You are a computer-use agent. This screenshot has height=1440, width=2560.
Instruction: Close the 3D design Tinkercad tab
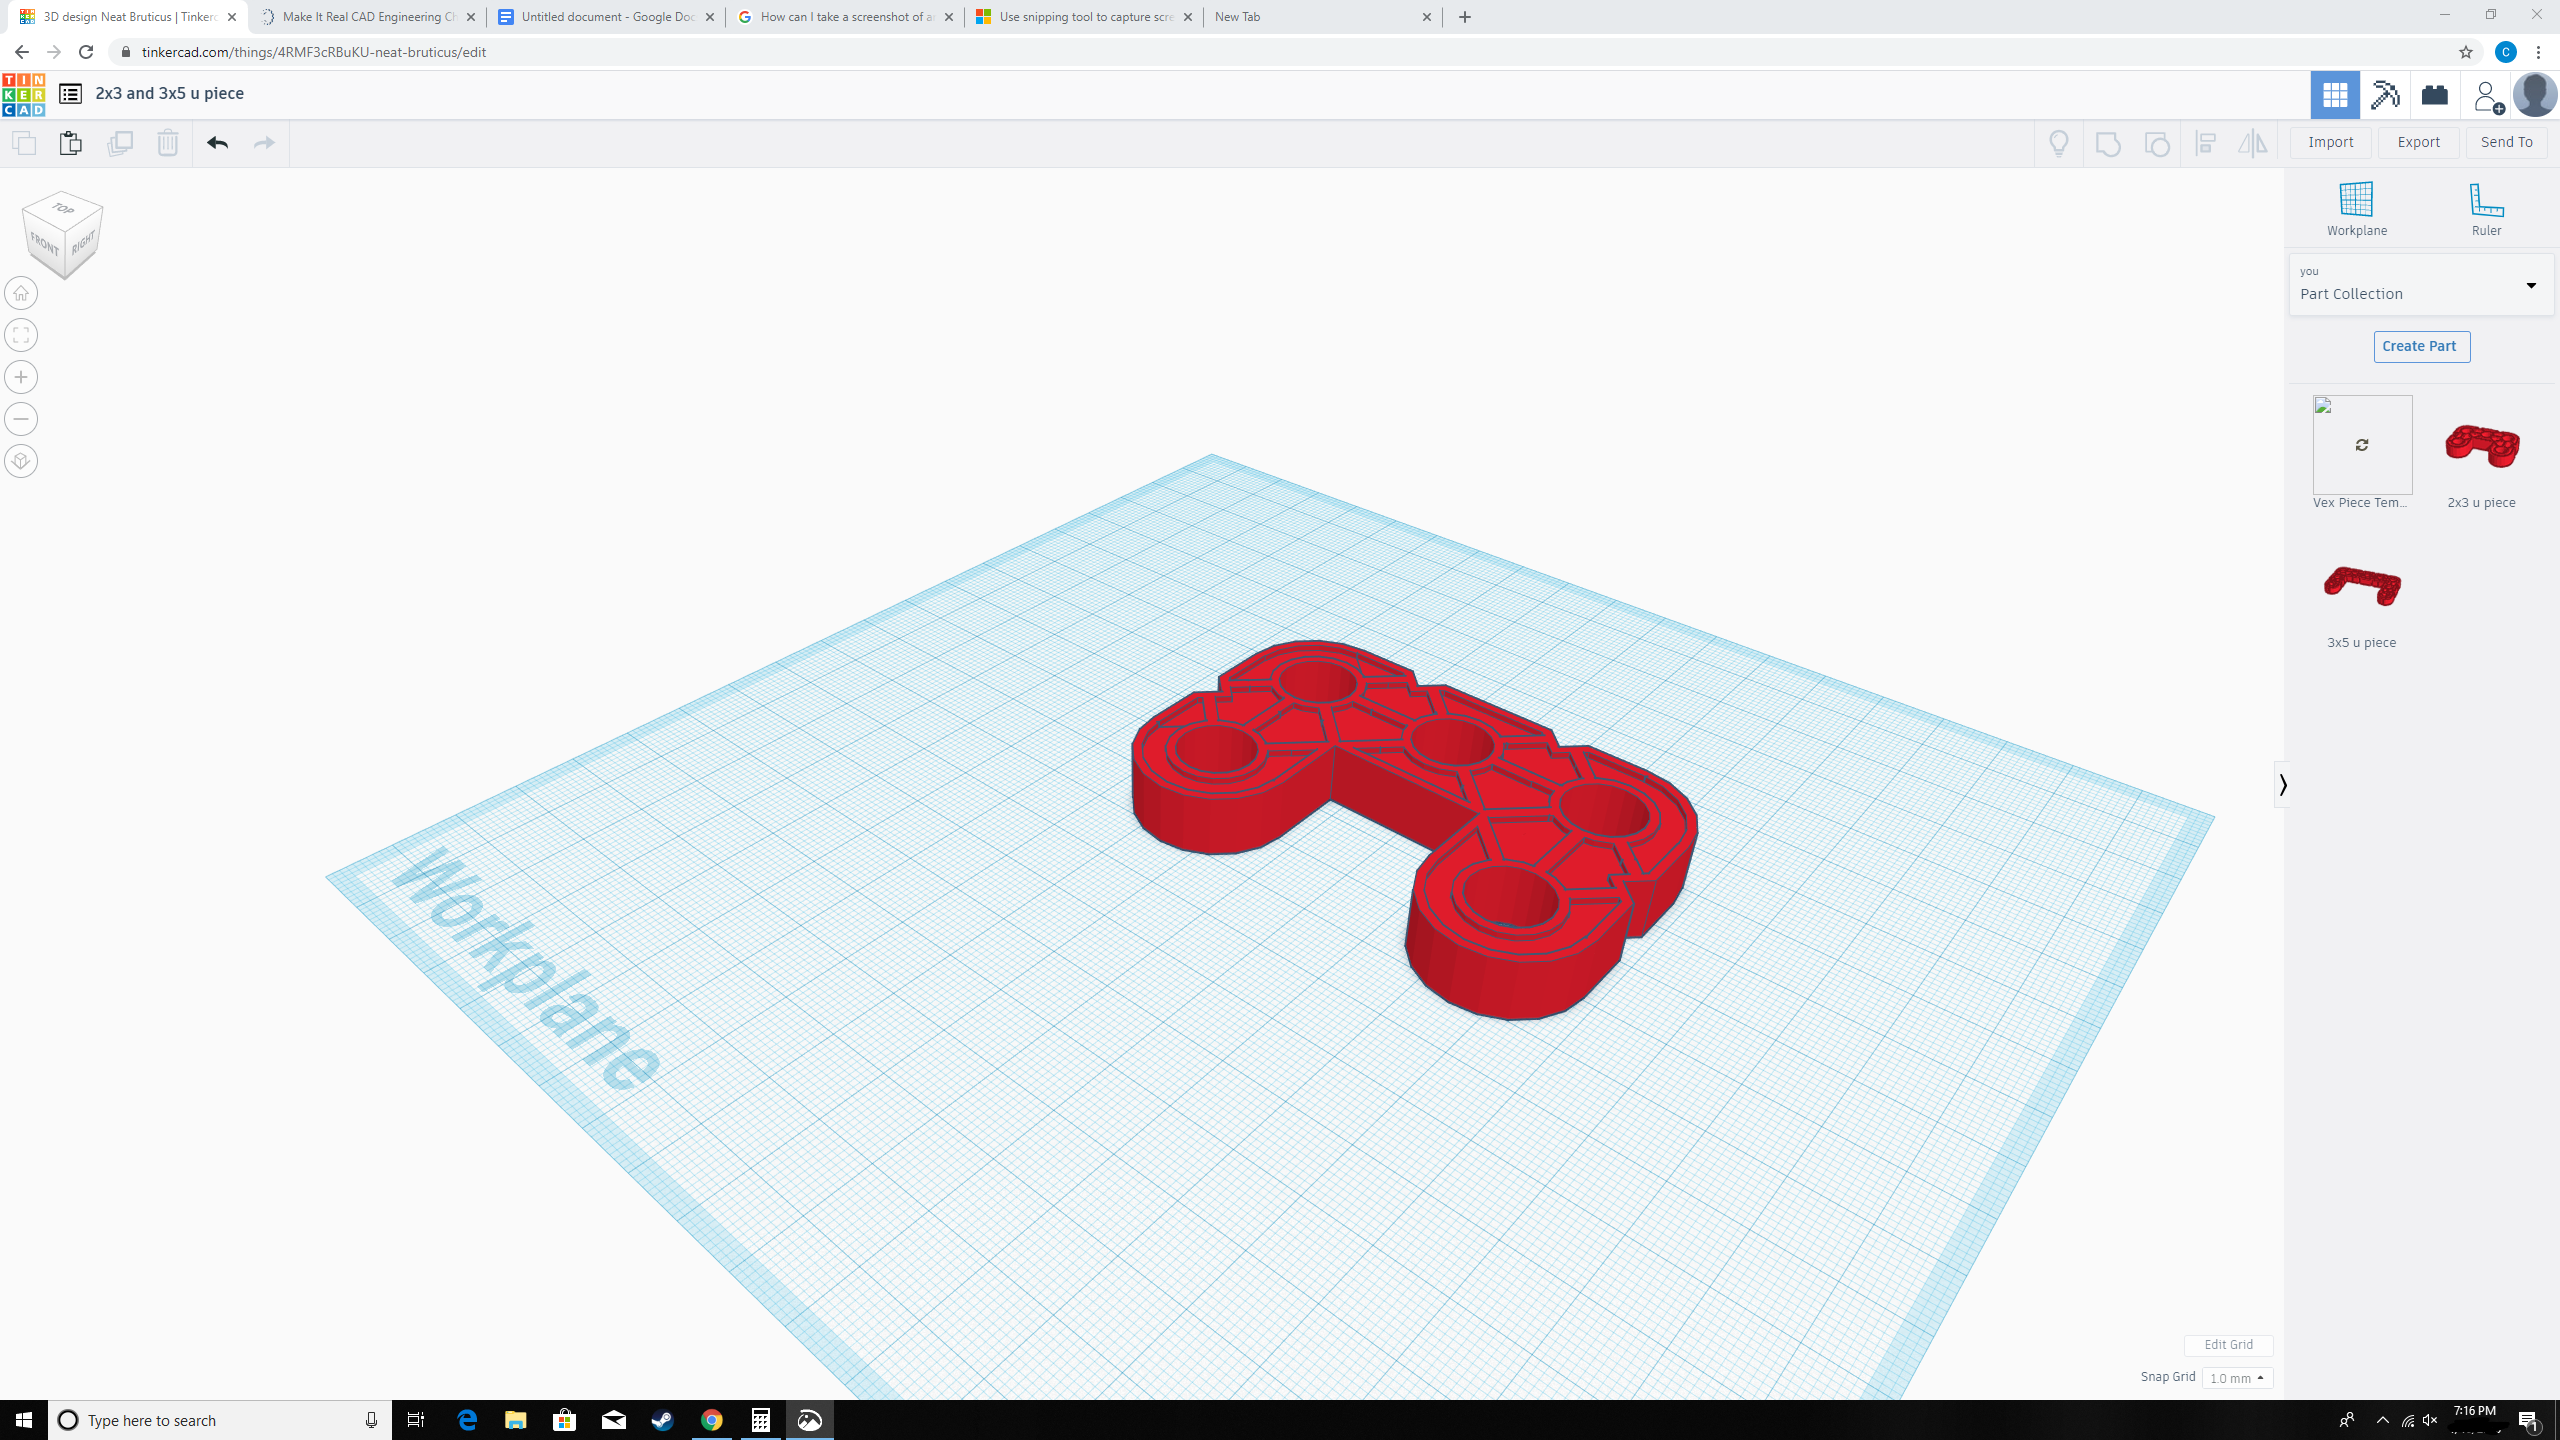click(x=232, y=17)
